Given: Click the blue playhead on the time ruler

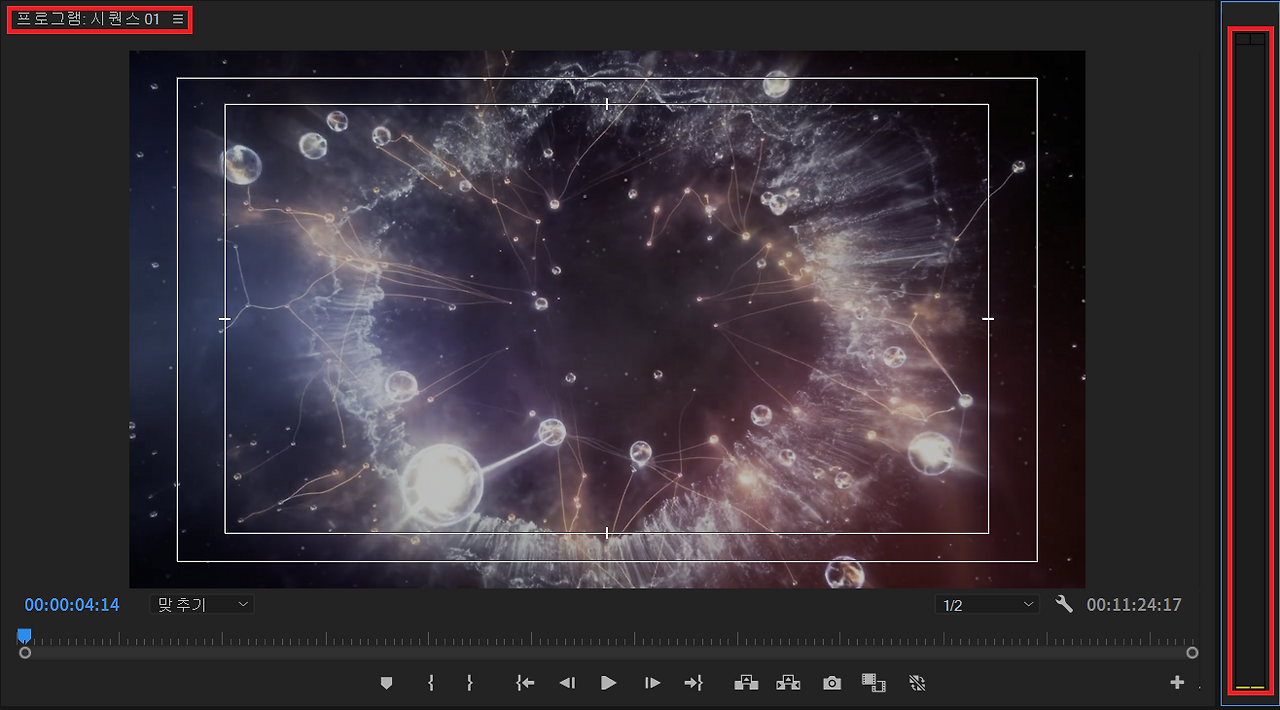Looking at the screenshot, I should tap(24, 636).
